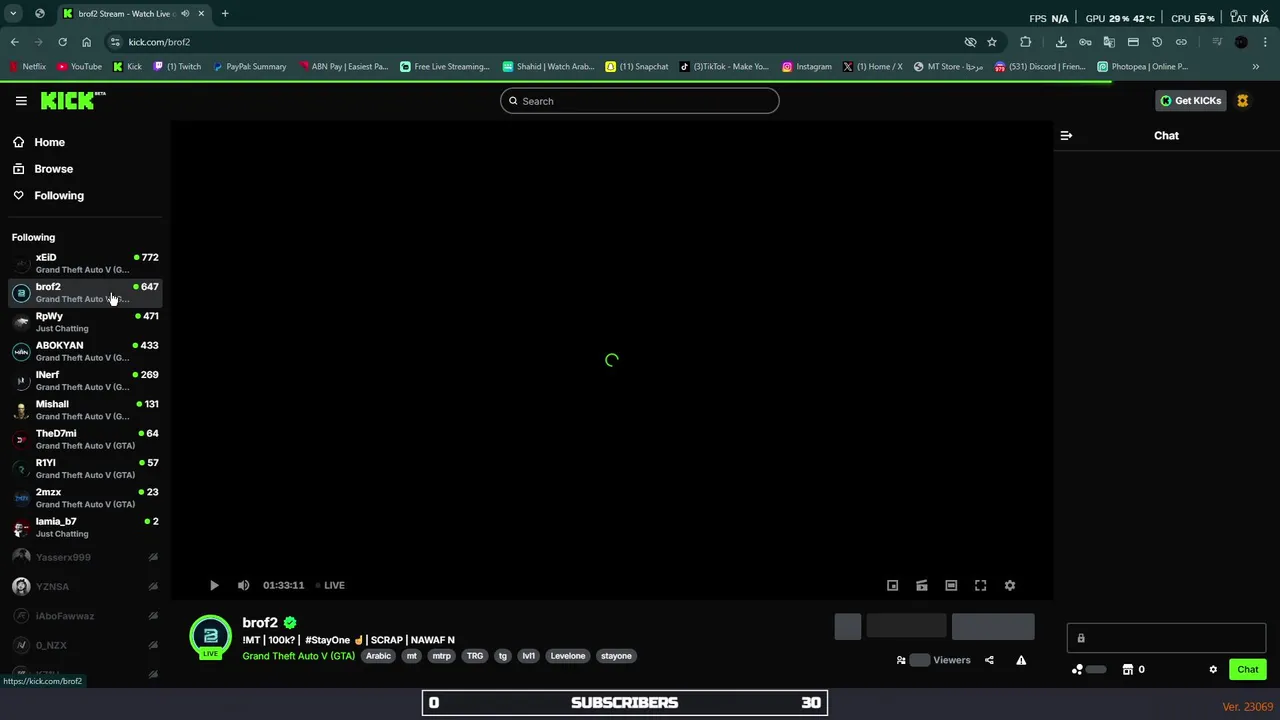This screenshot has width=1280, height=720.
Task: Mute the player volume icon
Action: click(243, 586)
